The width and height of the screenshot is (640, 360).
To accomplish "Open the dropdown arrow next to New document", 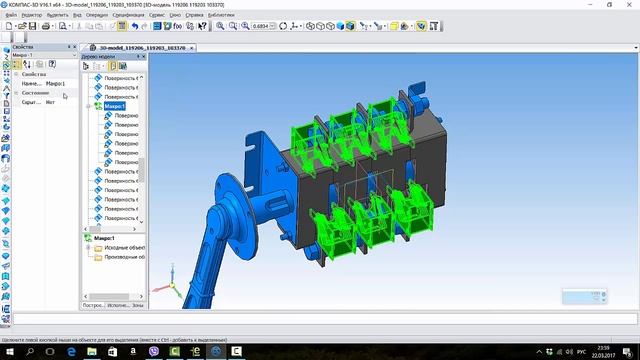I will tap(16, 26).
